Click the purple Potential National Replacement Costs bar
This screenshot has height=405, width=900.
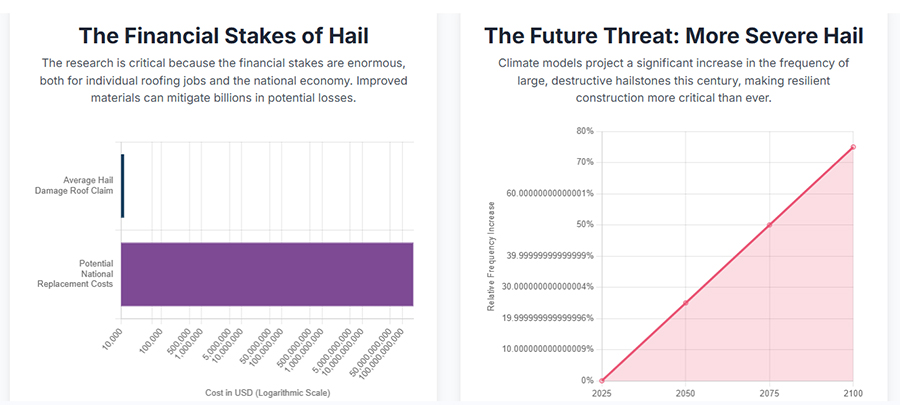click(x=267, y=274)
